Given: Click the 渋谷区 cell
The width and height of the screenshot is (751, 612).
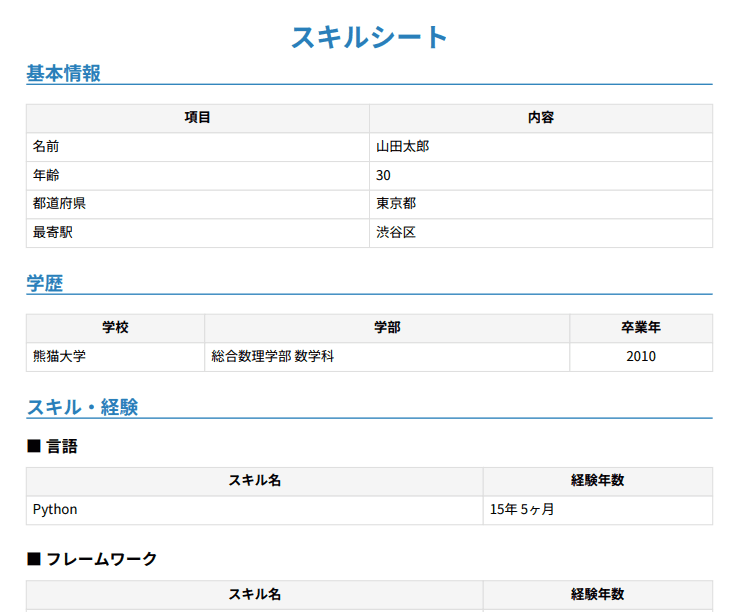Looking at the screenshot, I should pos(541,233).
